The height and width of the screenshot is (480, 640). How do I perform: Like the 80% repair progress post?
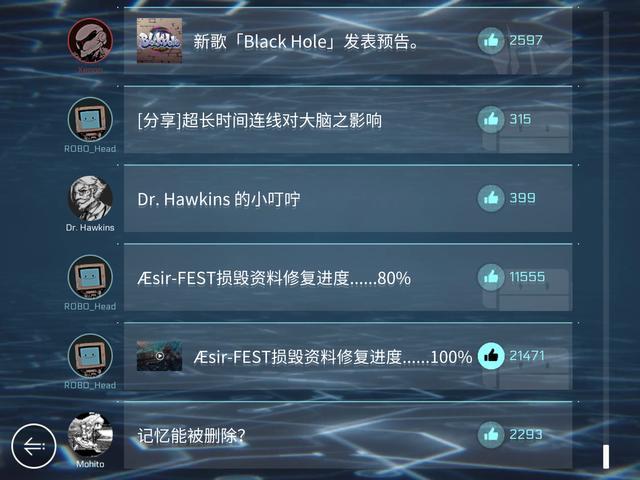pos(491,277)
